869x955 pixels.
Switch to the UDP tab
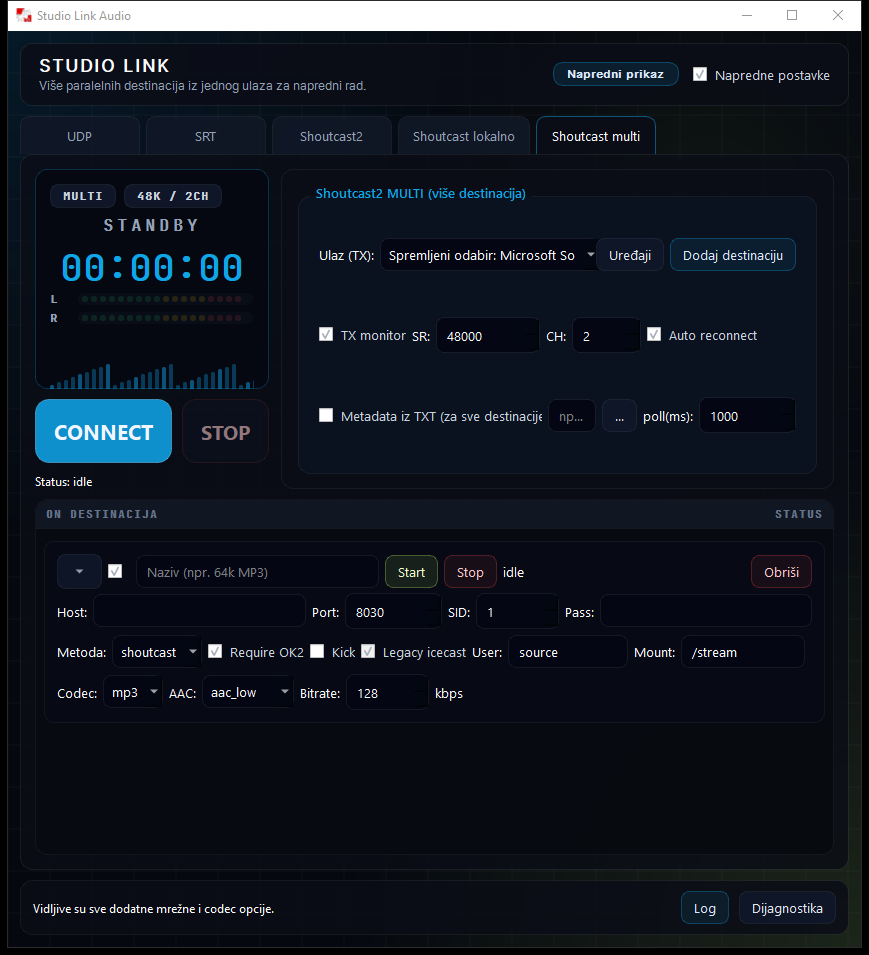[80, 136]
